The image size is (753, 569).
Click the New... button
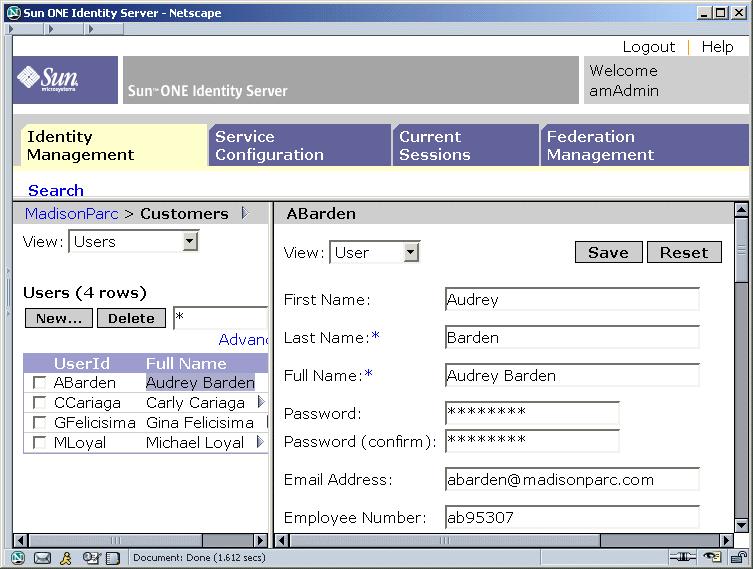pyautogui.click(x=59, y=318)
